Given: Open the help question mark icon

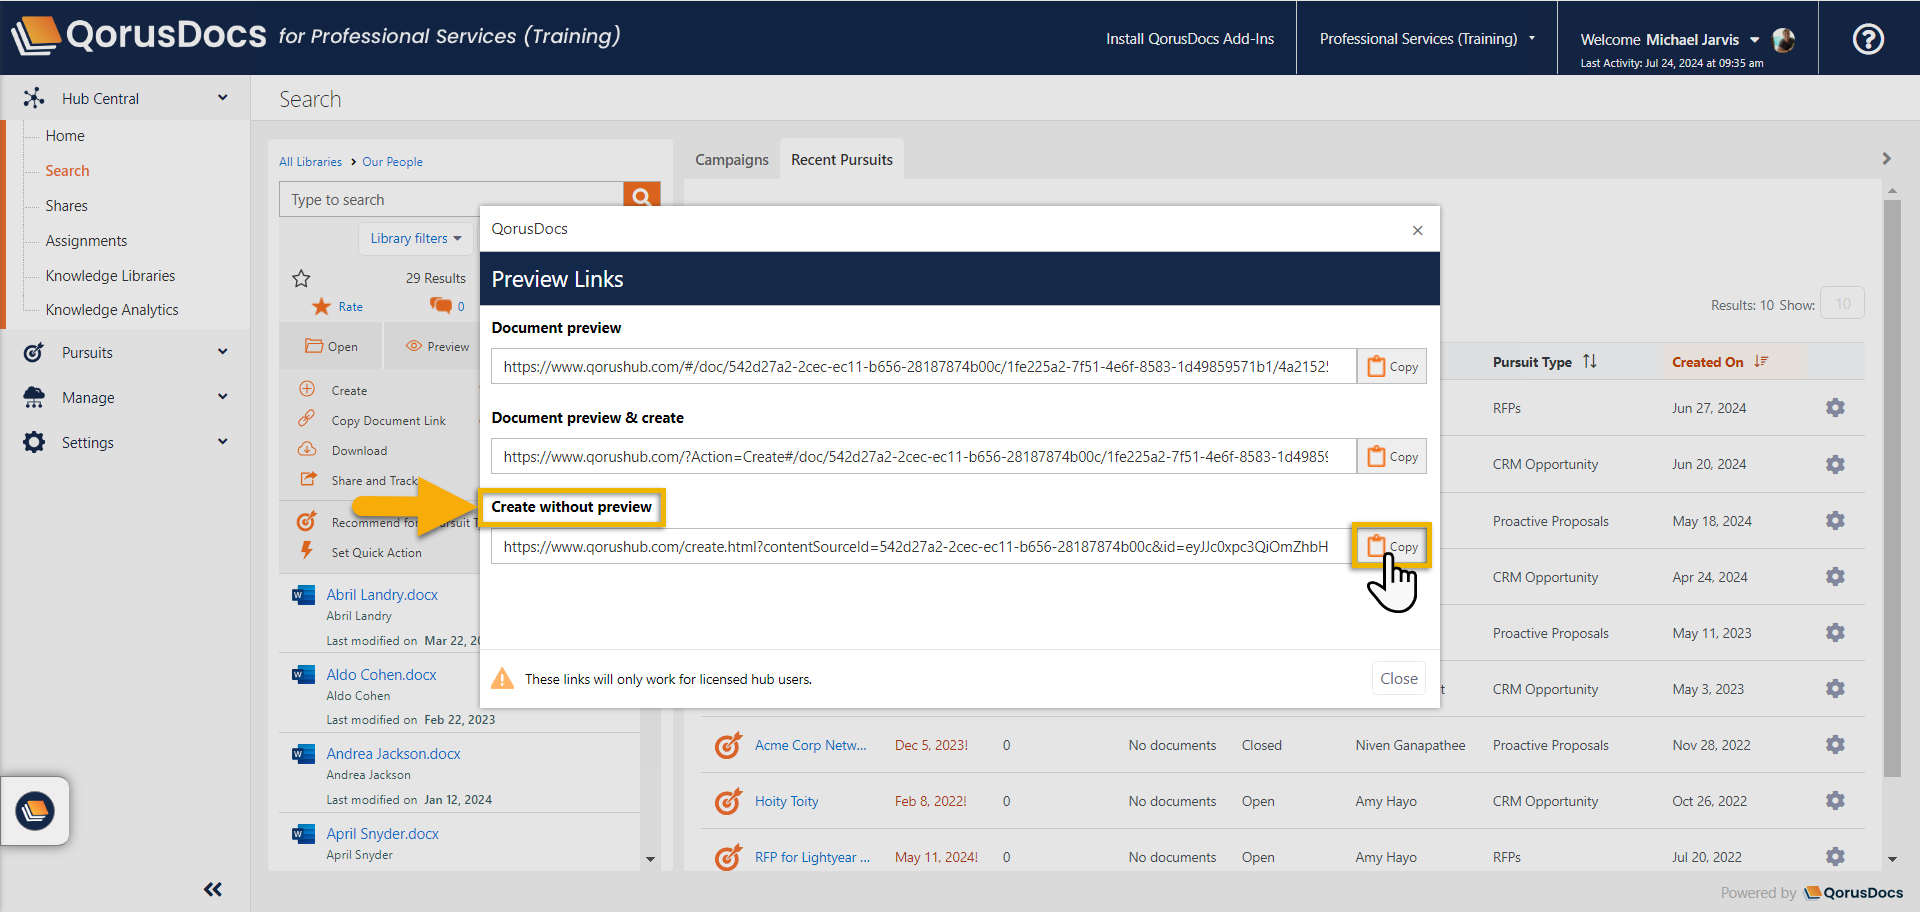Looking at the screenshot, I should (1868, 39).
